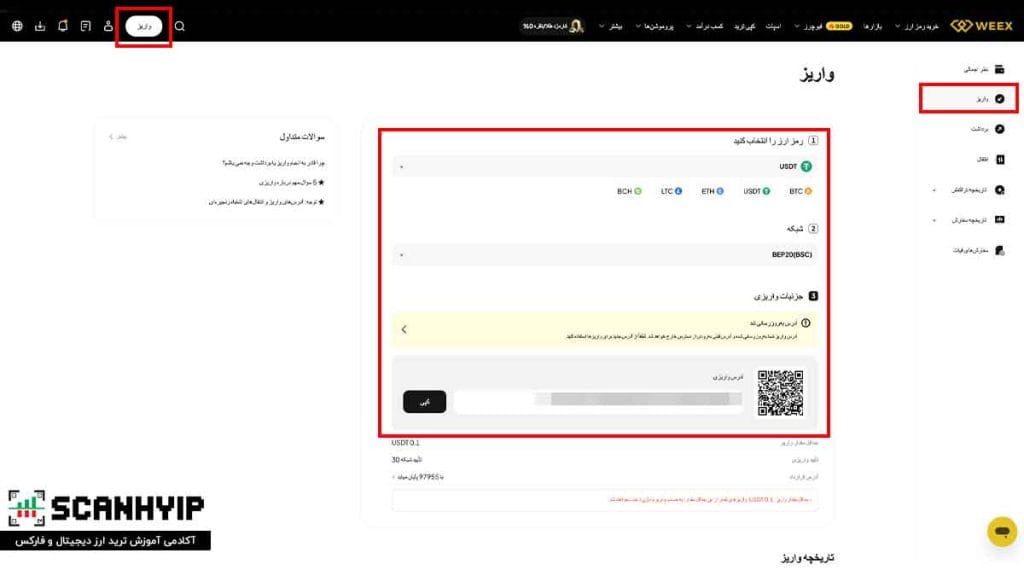Open the first FAQ question link
Screen dimensions: 1024x576
[273, 163]
